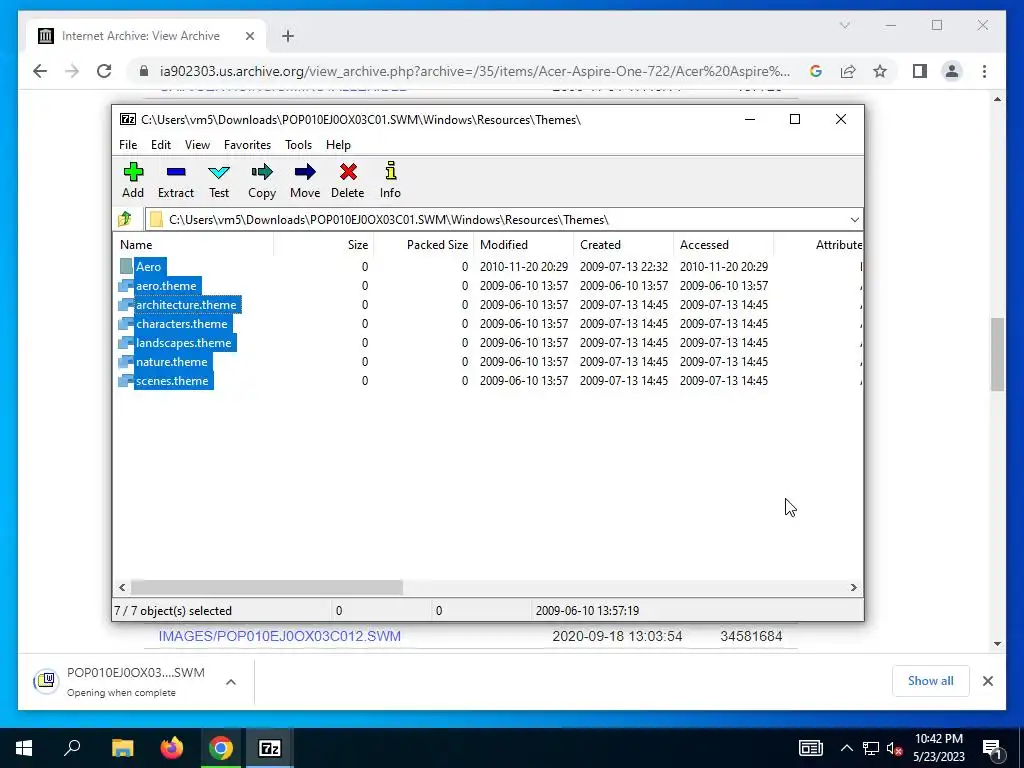The image size is (1024, 768).
Task: Sort by the Modified column header
Action: [524, 245]
